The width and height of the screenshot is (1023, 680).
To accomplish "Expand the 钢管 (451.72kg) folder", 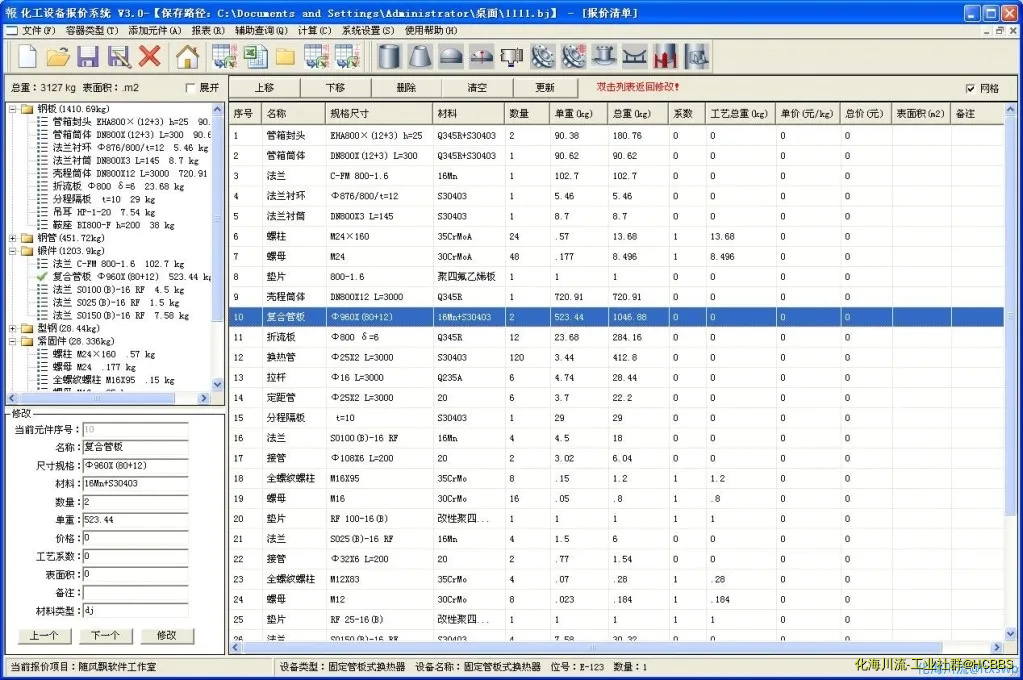I will 12,238.
